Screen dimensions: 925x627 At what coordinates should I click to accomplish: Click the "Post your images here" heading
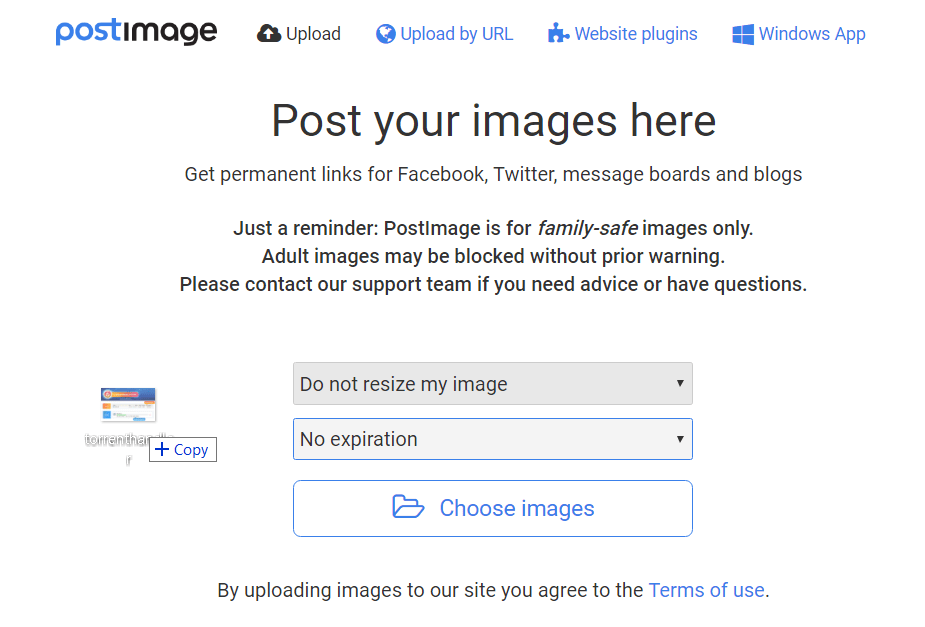(x=493, y=121)
